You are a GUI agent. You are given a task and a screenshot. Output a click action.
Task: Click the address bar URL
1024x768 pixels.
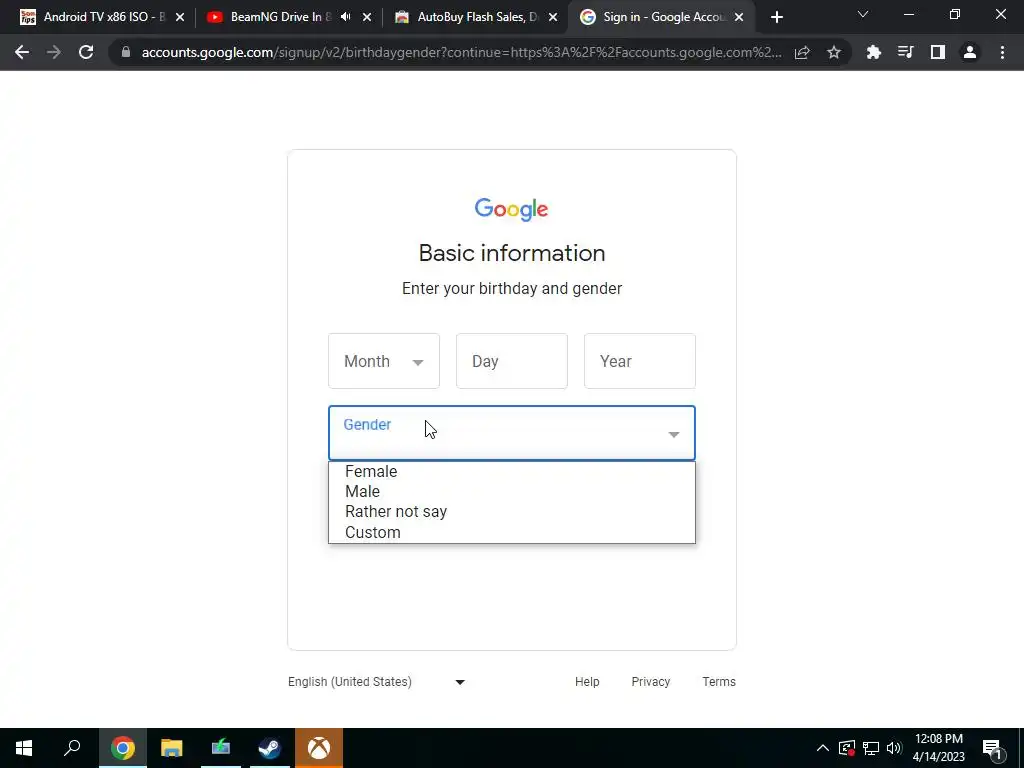(x=461, y=52)
